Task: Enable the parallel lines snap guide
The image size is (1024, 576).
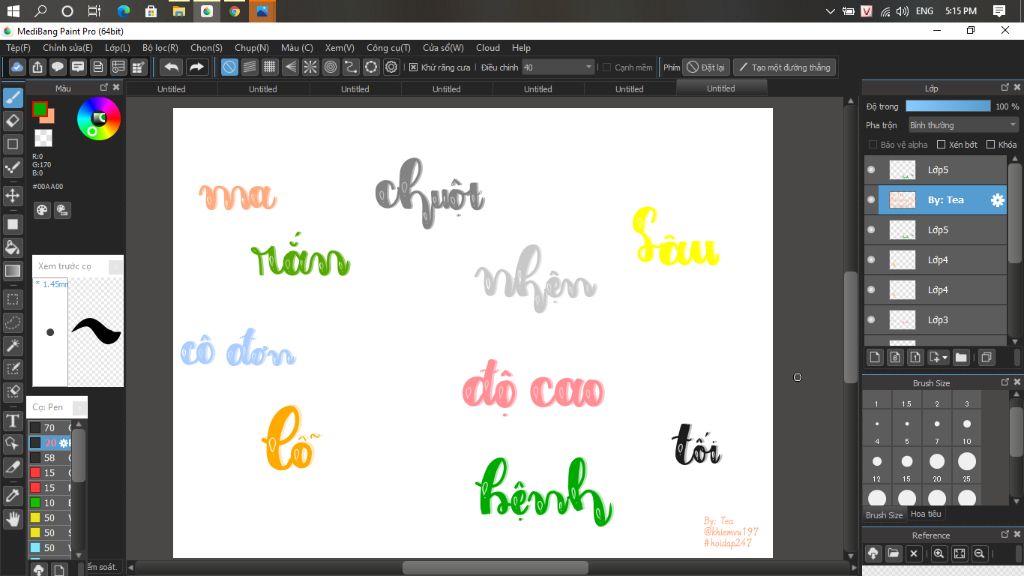Action: tap(249, 67)
